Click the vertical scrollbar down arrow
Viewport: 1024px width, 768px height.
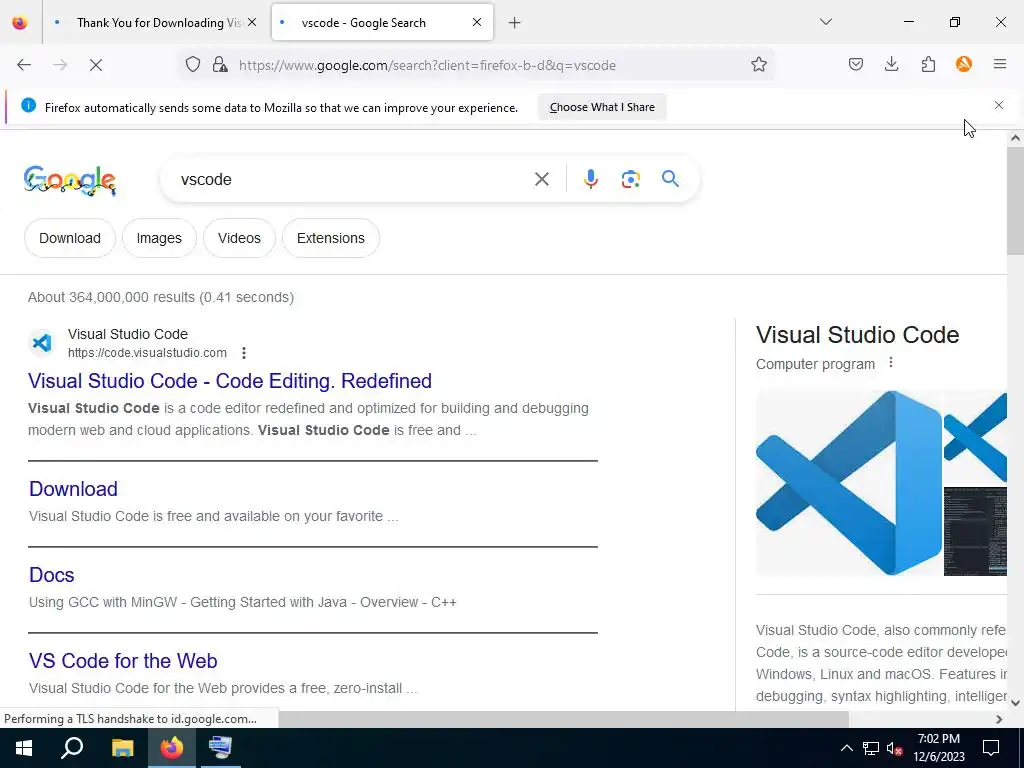pyautogui.click(x=1015, y=703)
